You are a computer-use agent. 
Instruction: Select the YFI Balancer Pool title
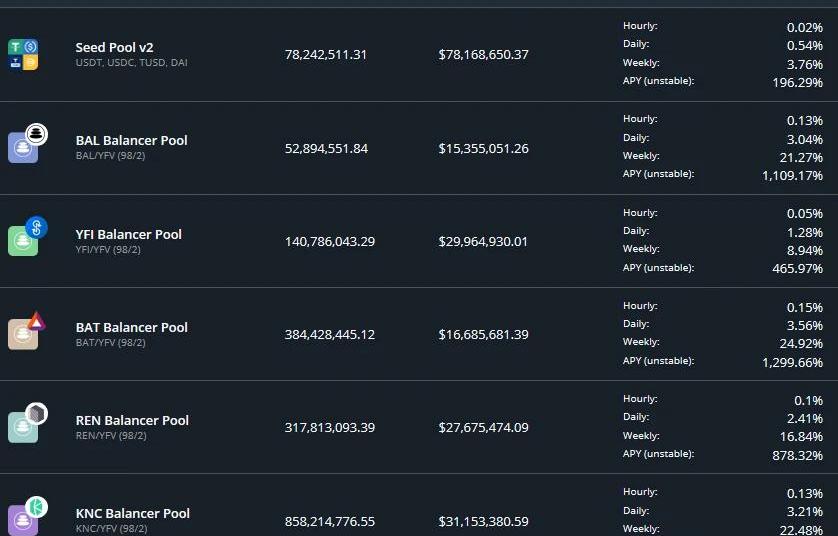(129, 234)
